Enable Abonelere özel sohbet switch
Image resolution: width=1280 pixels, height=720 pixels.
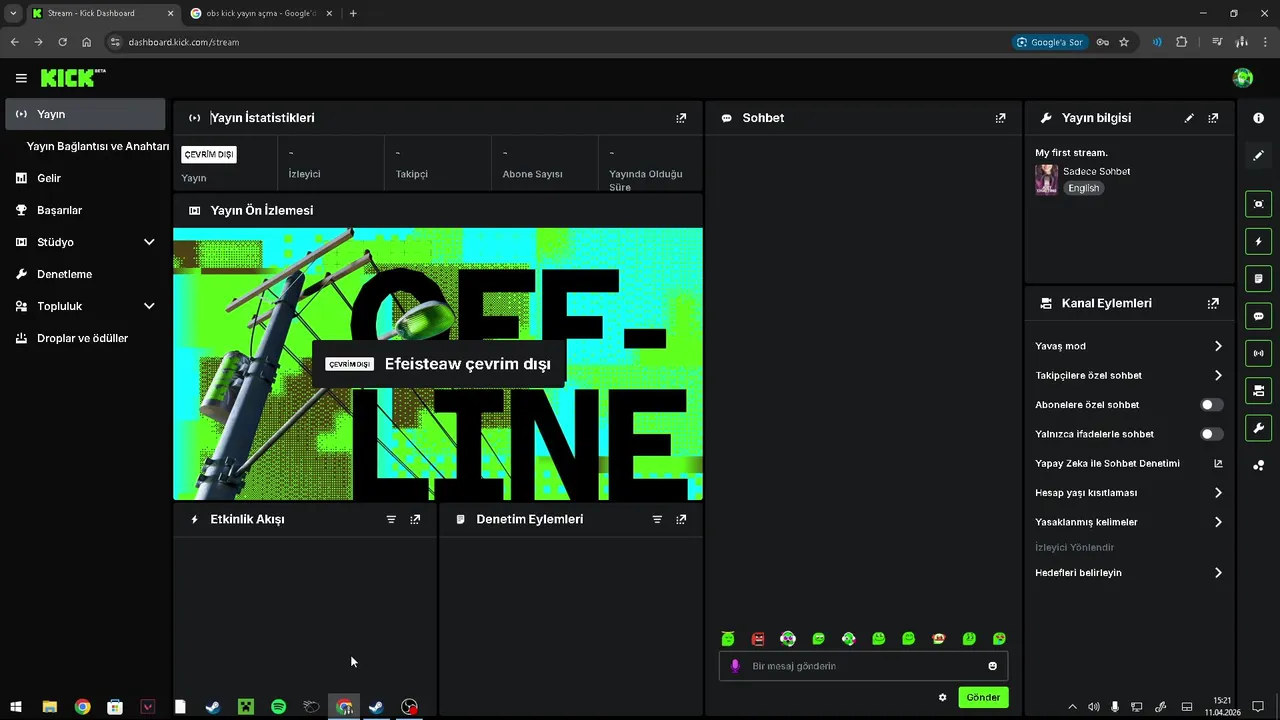(1211, 405)
